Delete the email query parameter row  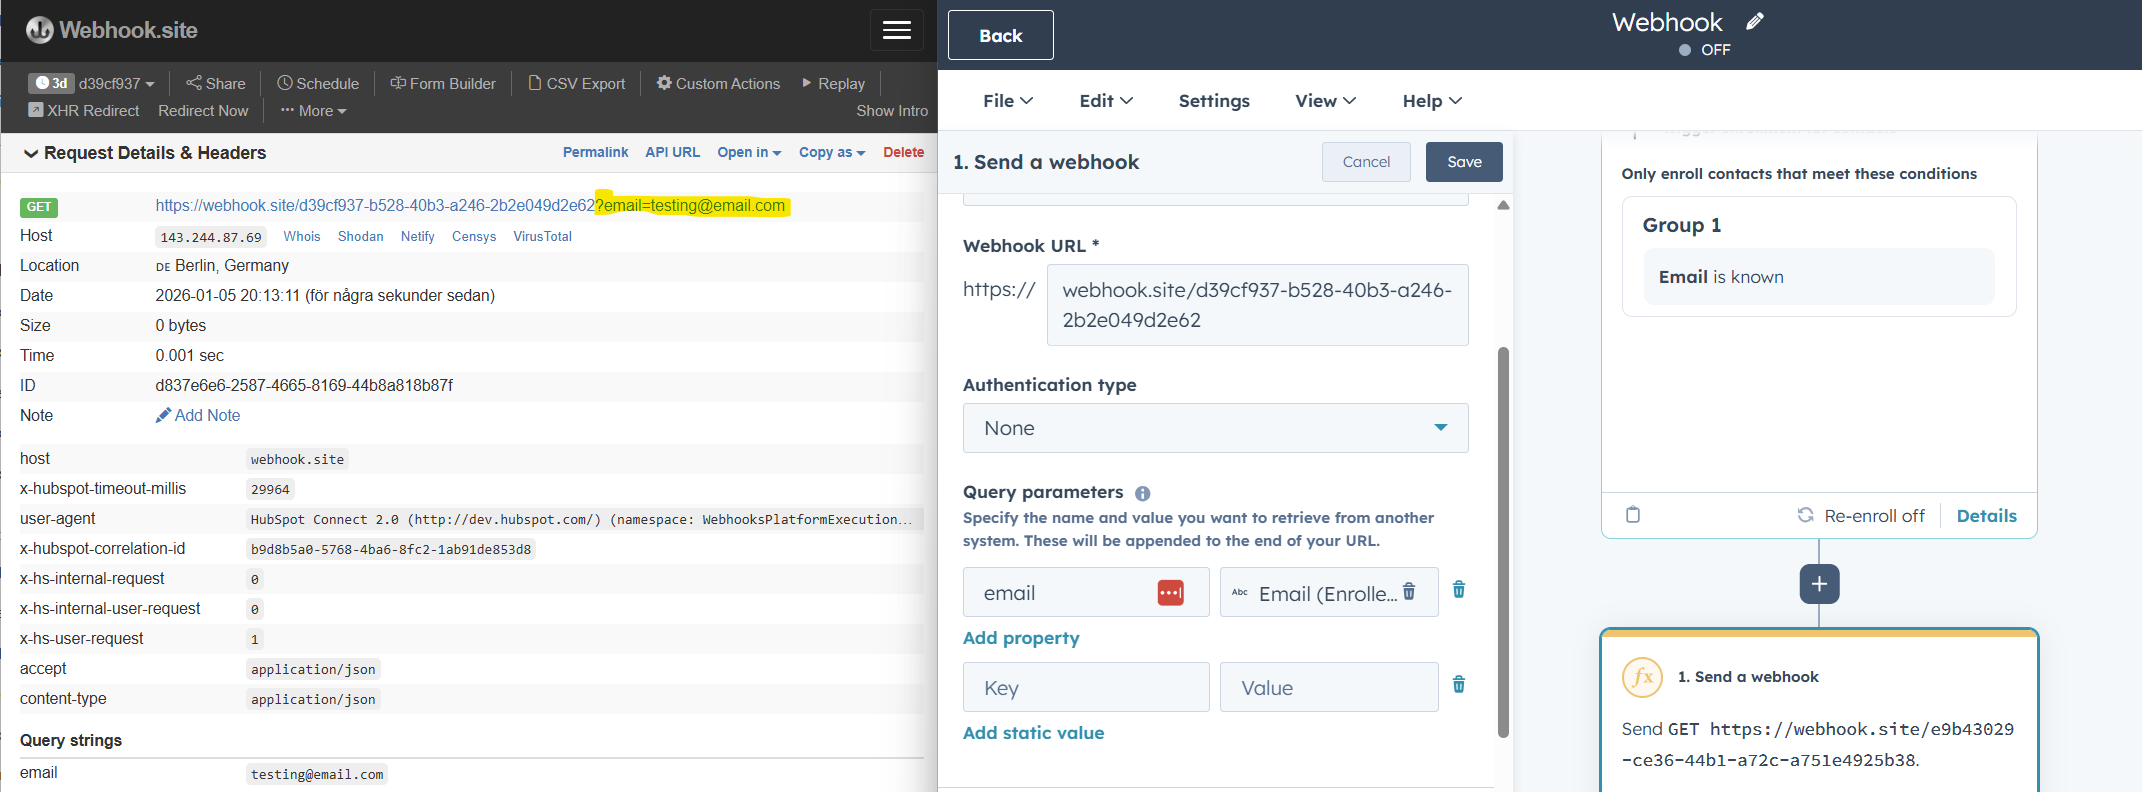coord(1459,590)
